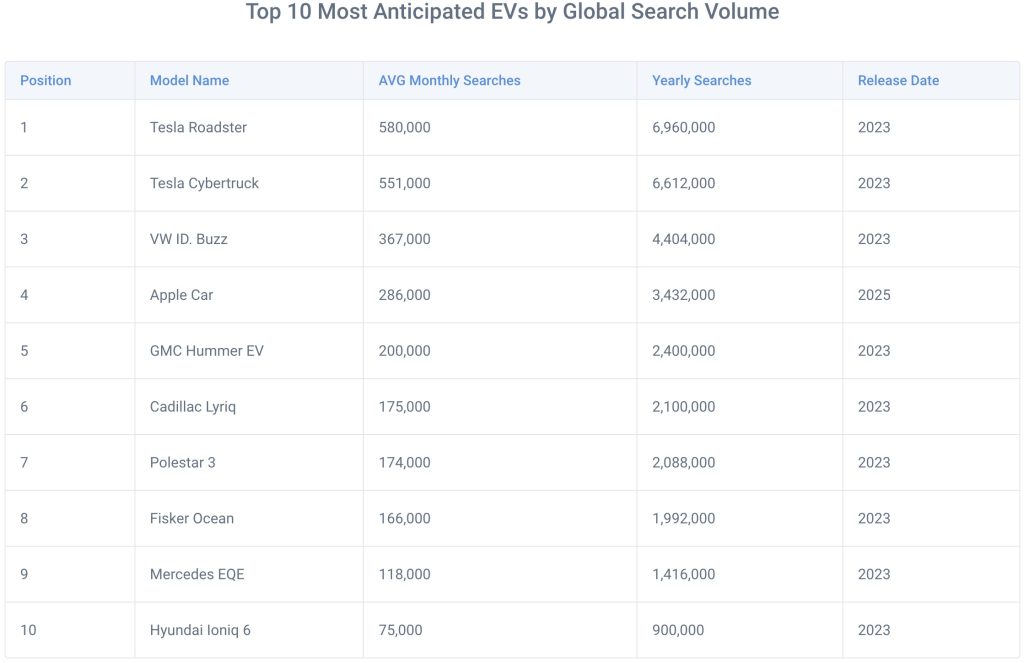The width and height of the screenshot is (1024, 663).
Task: Click the Tesla Cybertruck model name
Action: [204, 183]
